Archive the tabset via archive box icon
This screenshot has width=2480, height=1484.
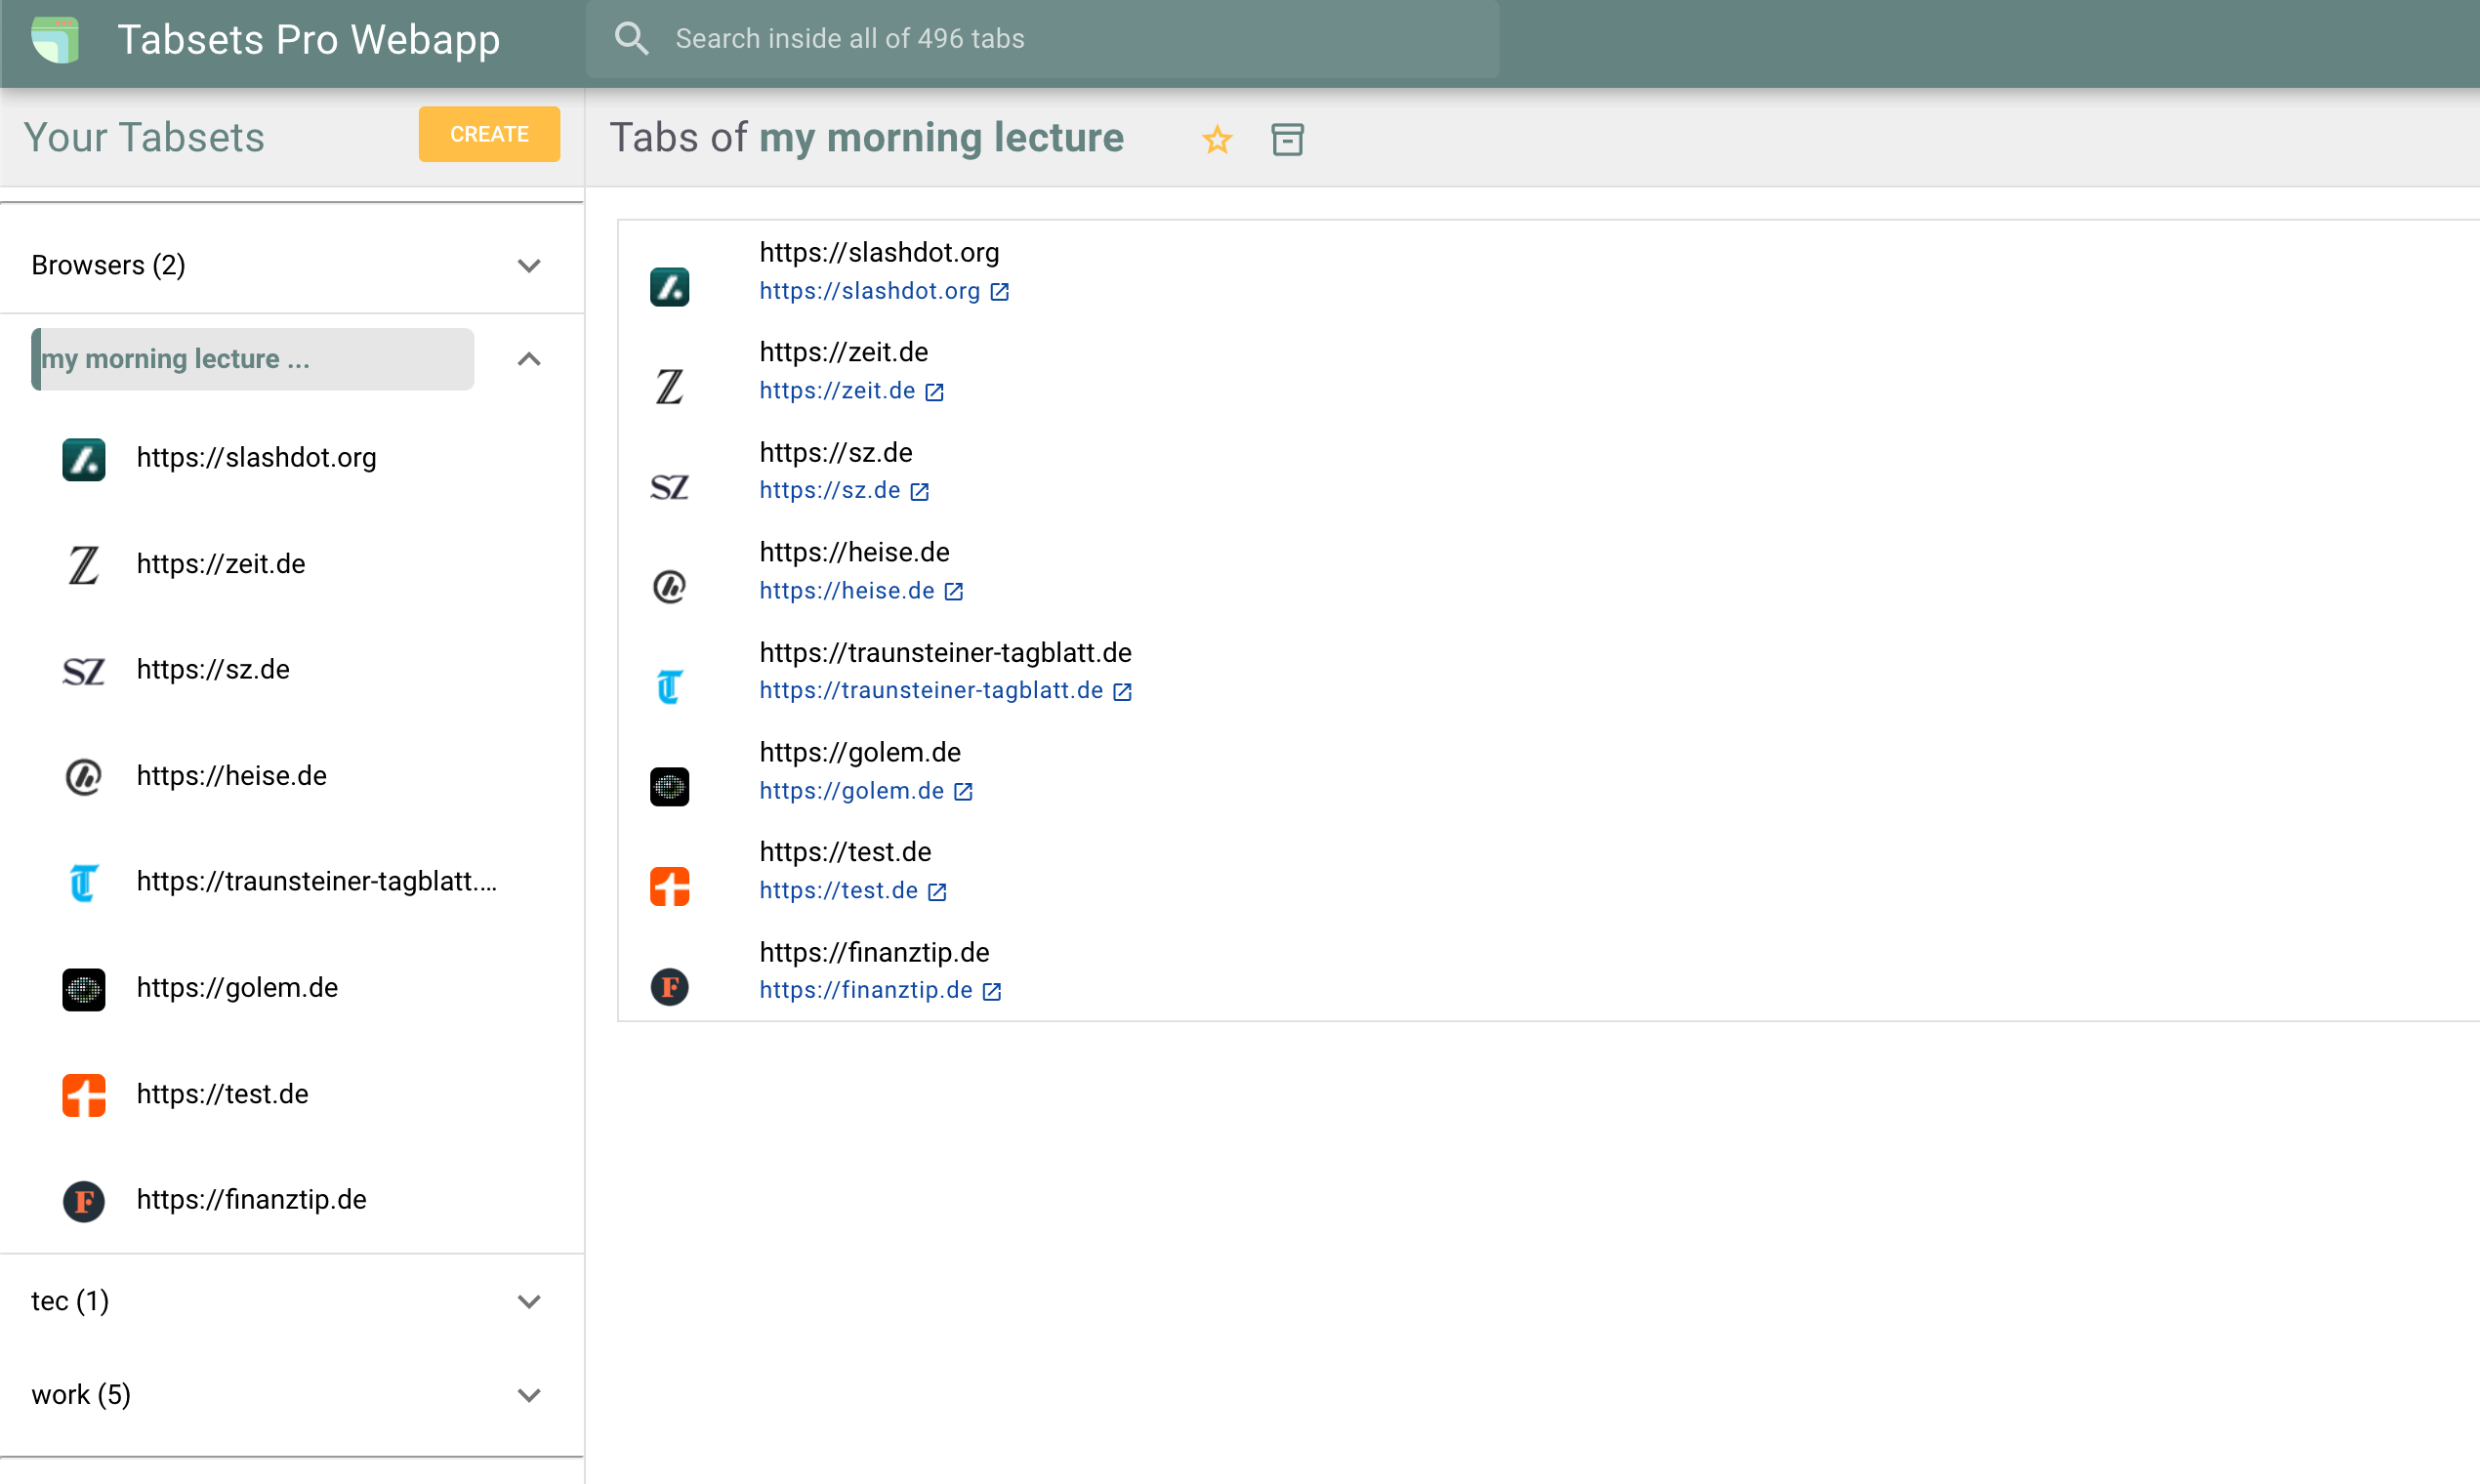(x=1287, y=139)
